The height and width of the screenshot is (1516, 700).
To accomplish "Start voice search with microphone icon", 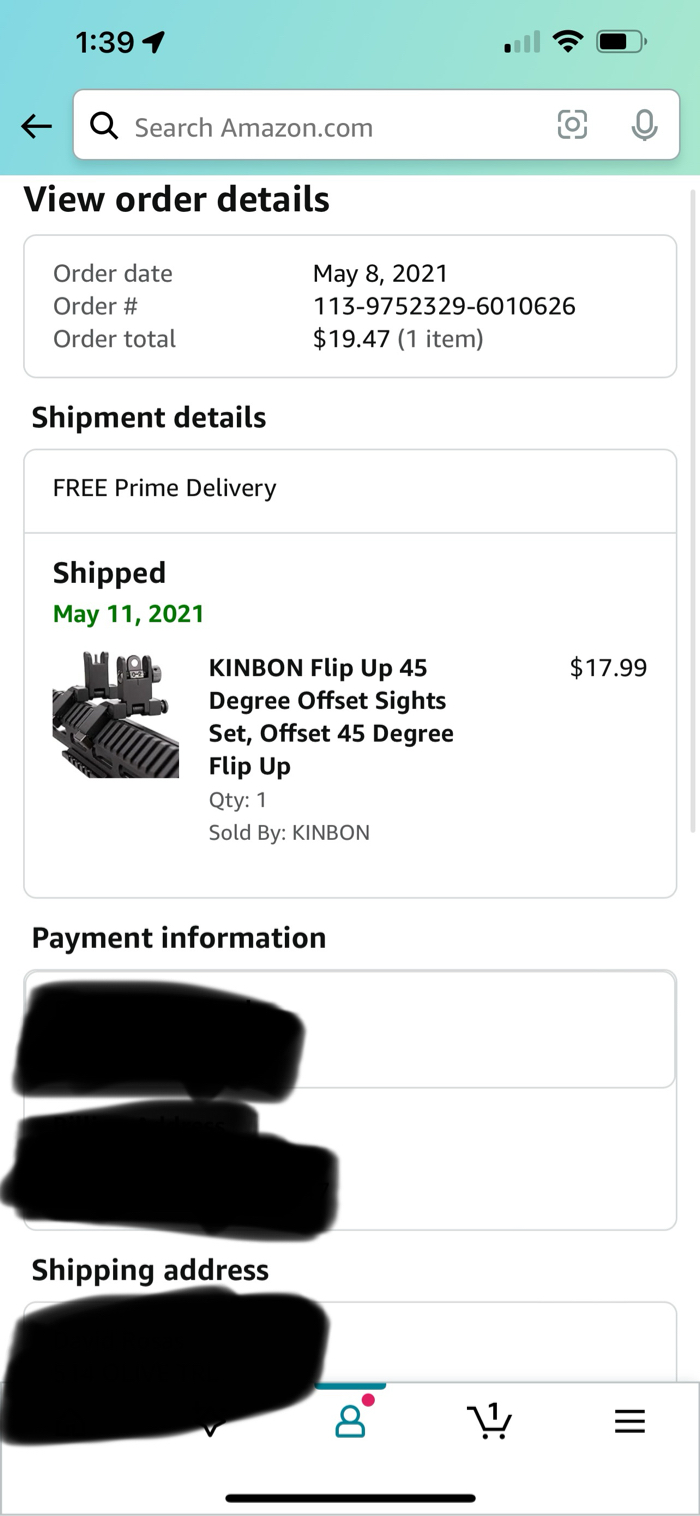I will pyautogui.click(x=645, y=125).
